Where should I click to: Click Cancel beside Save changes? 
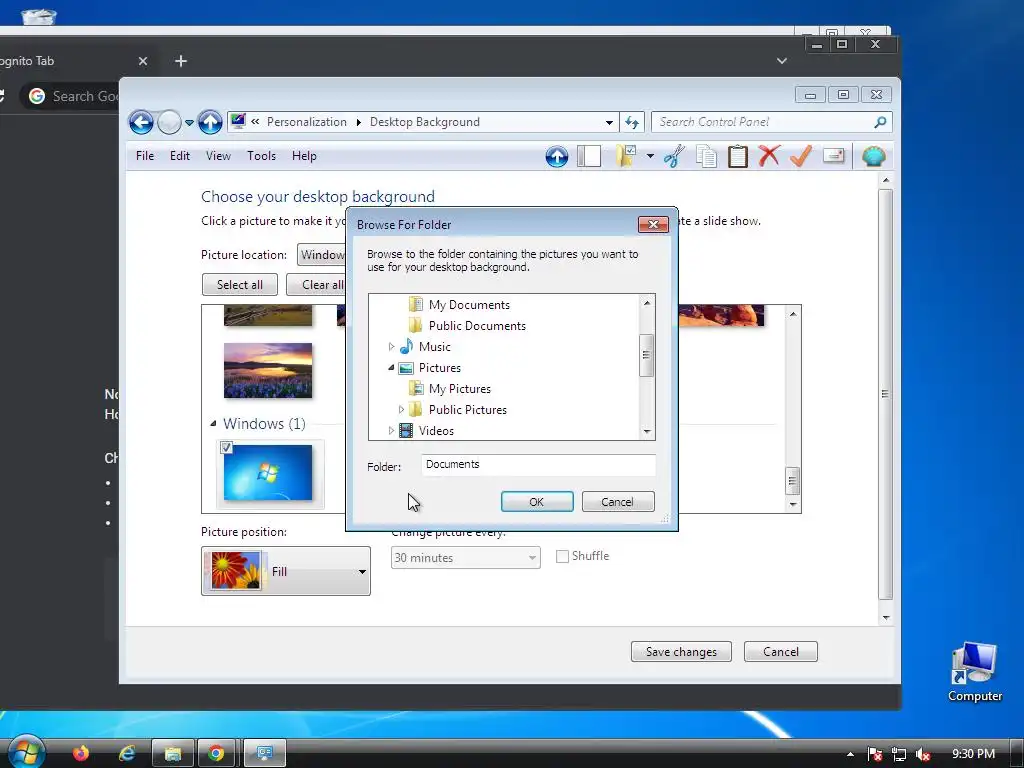(x=780, y=652)
